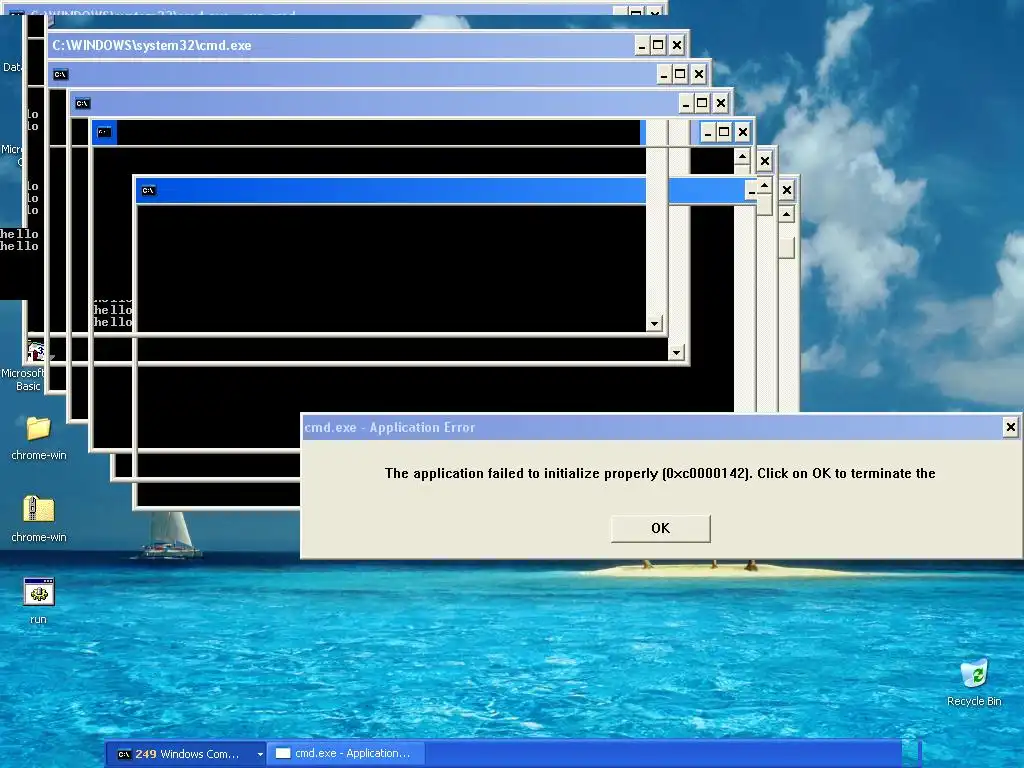Click the cmd.exe - Application Error title text

coord(390,428)
